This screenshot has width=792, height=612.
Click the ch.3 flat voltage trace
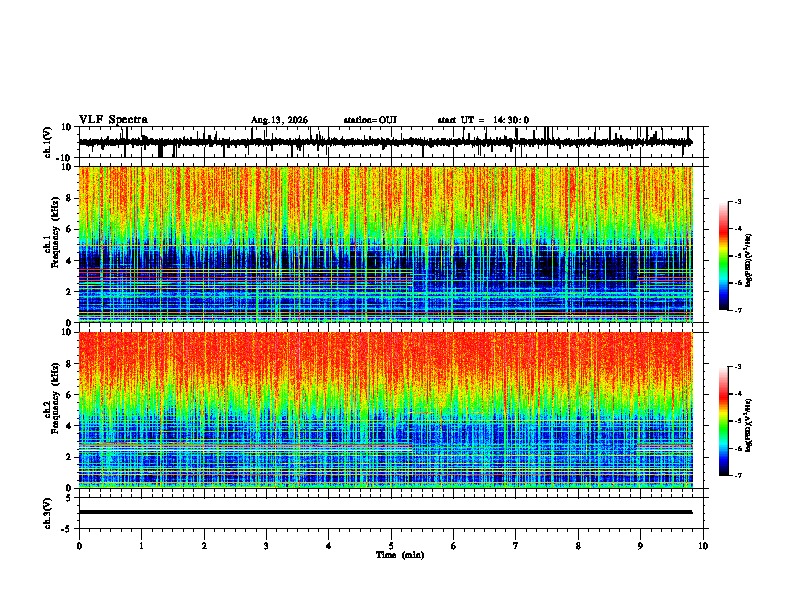point(386,512)
